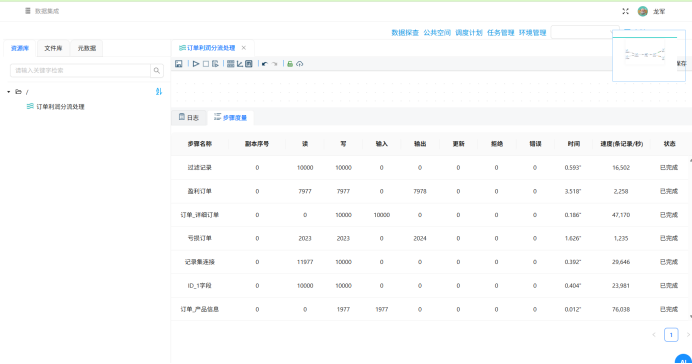Click the 数据集成 header title

click(47, 11)
